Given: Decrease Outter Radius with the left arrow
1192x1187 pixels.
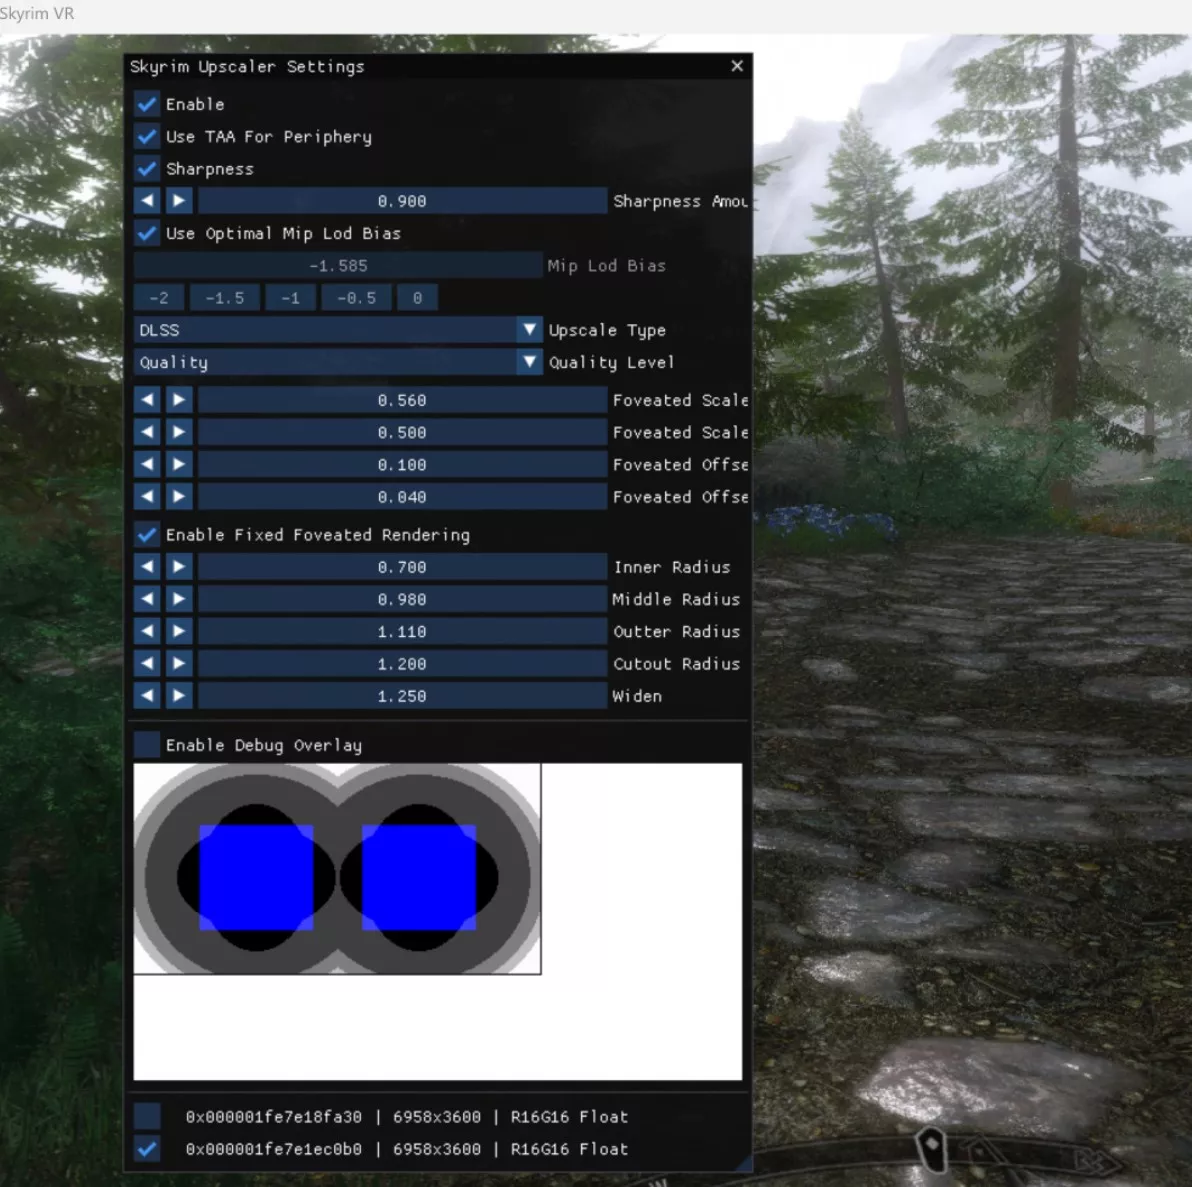Looking at the screenshot, I should pyautogui.click(x=147, y=631).
